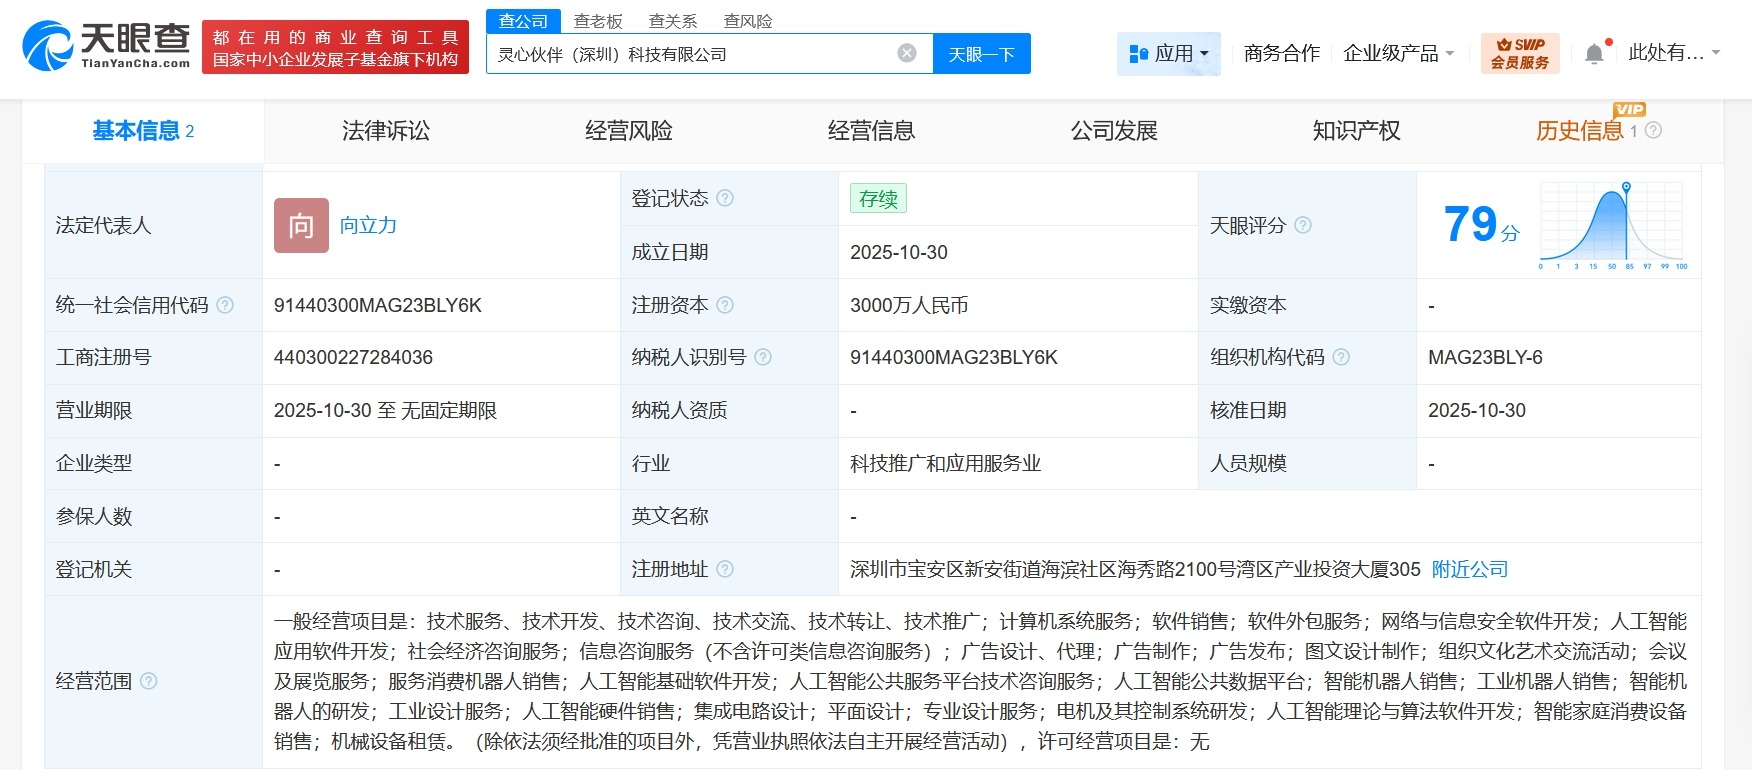Click the 天眼一下 search button

(982, 54)
